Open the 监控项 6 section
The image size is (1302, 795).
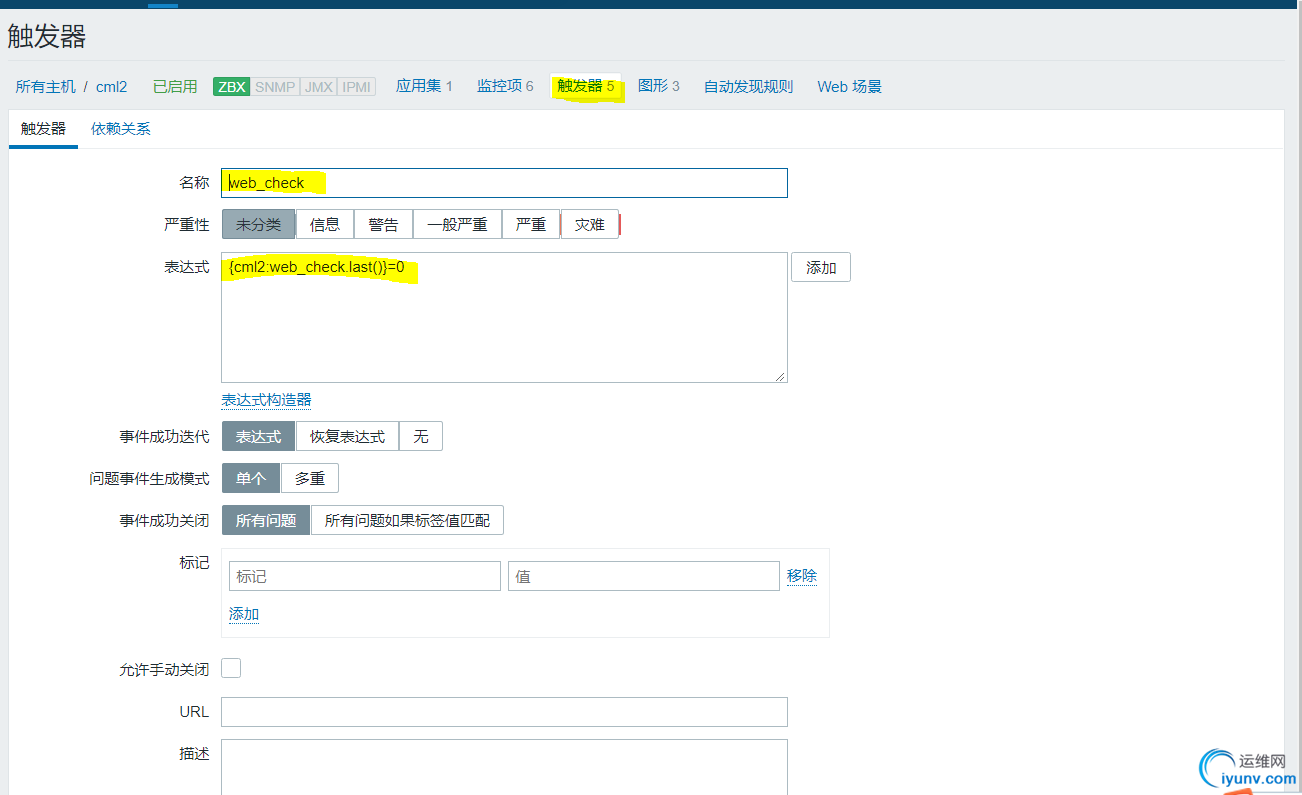pyautogui.click(x=505, y=86)
